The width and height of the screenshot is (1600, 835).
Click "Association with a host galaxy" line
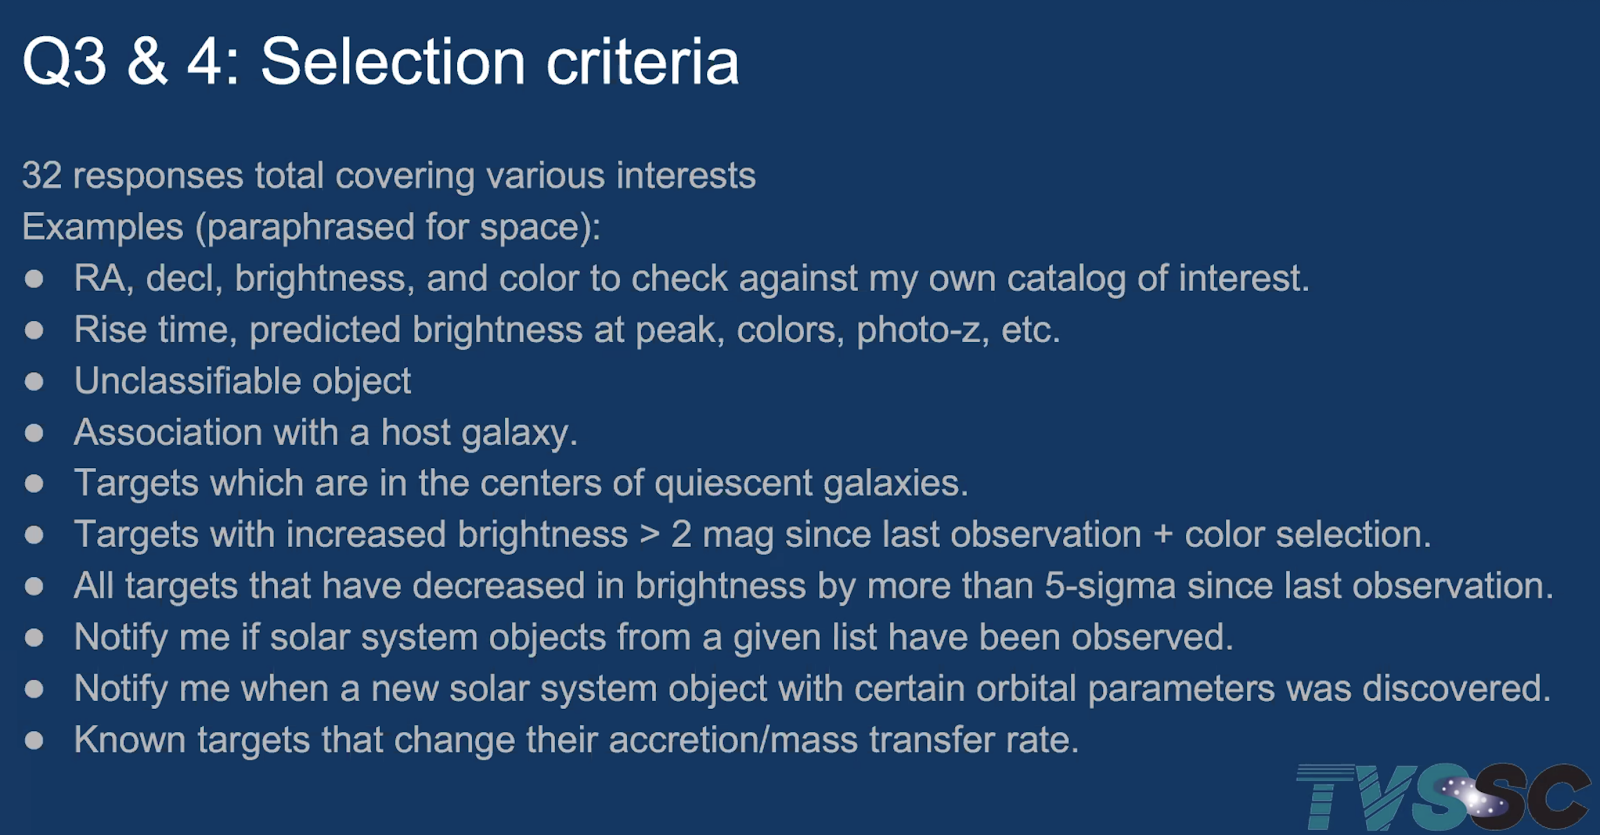click(325, 432)
